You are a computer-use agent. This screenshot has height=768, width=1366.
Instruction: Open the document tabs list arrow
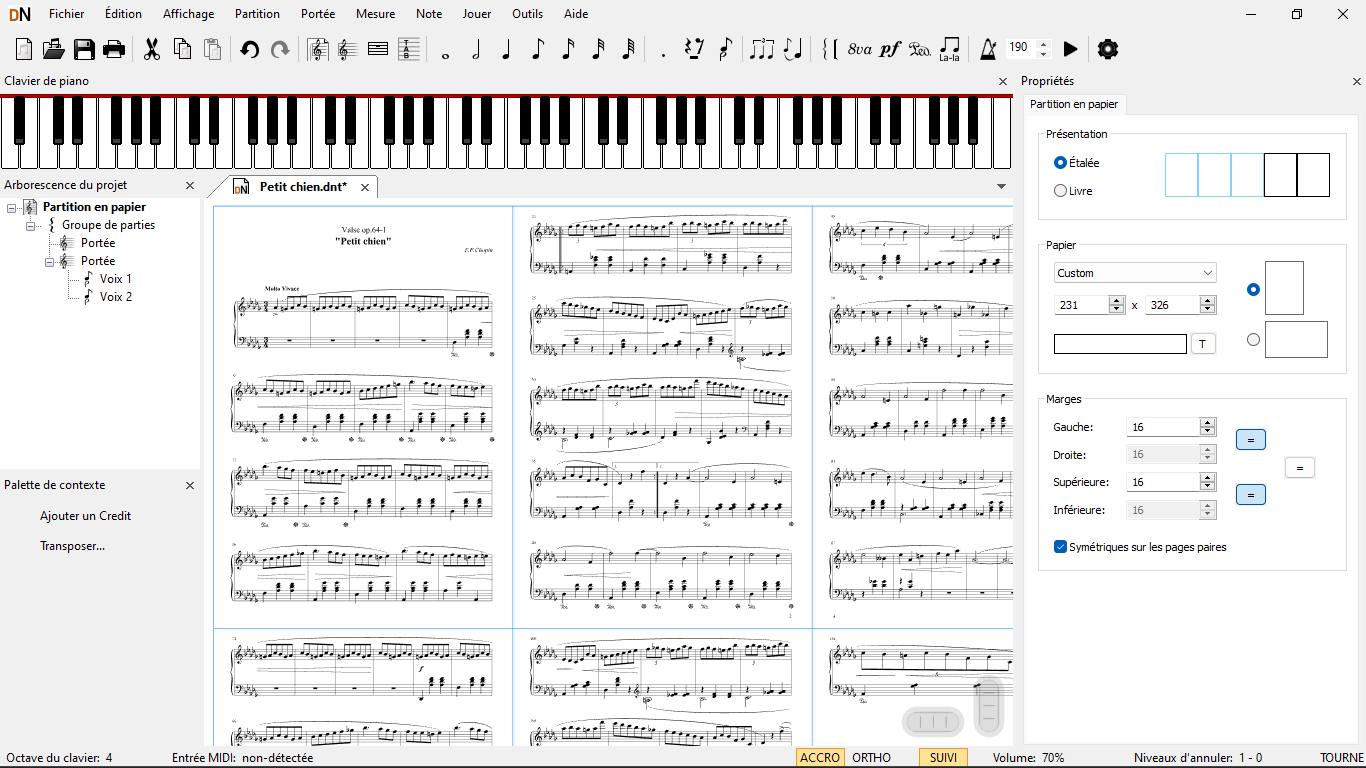tap(1002, 186)
